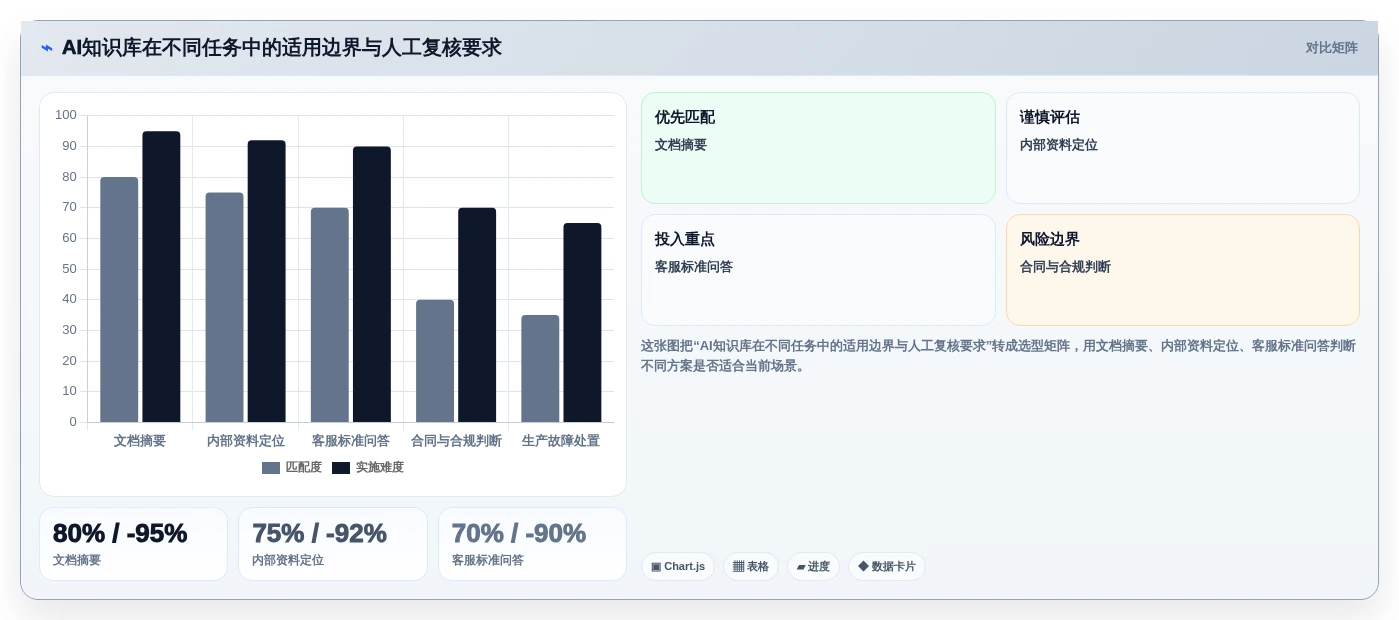Click the 内部资料定位 实施难度 bar
Viewport: 1399px width, 620px height.
(267, 281)
